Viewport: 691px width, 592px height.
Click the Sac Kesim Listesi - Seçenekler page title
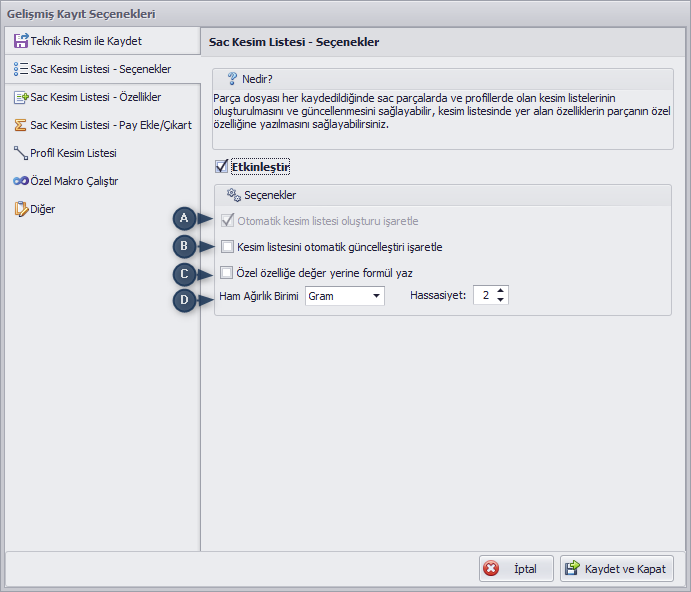(x=294, y=42)
